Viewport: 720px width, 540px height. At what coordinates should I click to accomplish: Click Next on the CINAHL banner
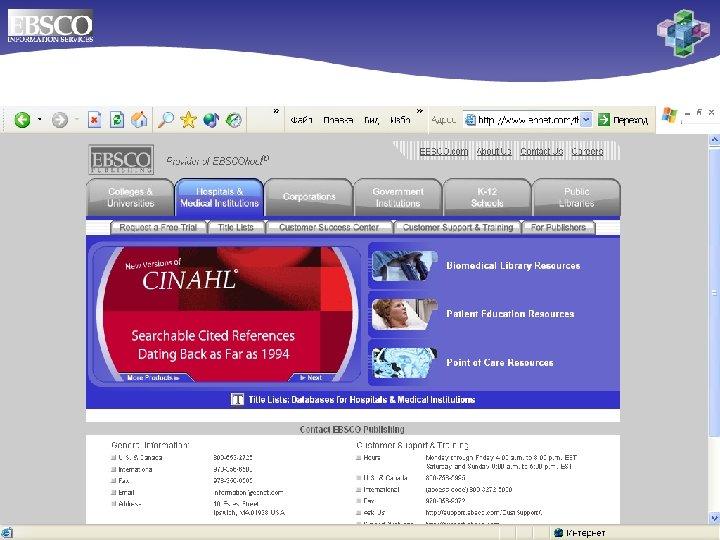pyautogui.click(x=311, y=377)
